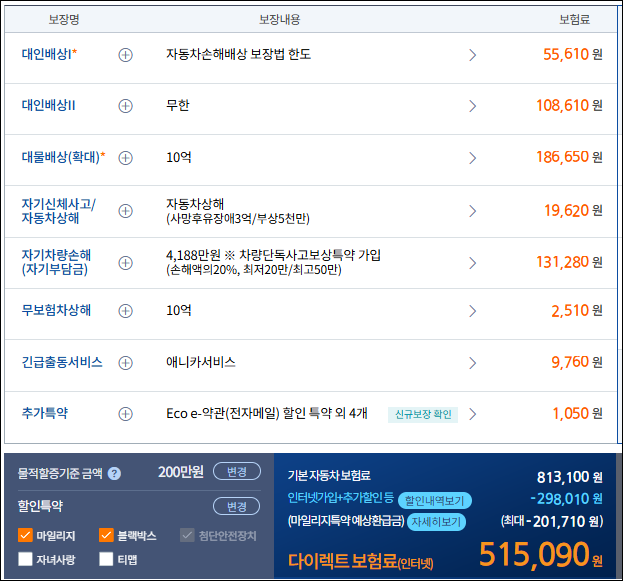Click the plus icon for 자기차량손해
Viewport: 623px width, 581px height.
tap(126, 263)
